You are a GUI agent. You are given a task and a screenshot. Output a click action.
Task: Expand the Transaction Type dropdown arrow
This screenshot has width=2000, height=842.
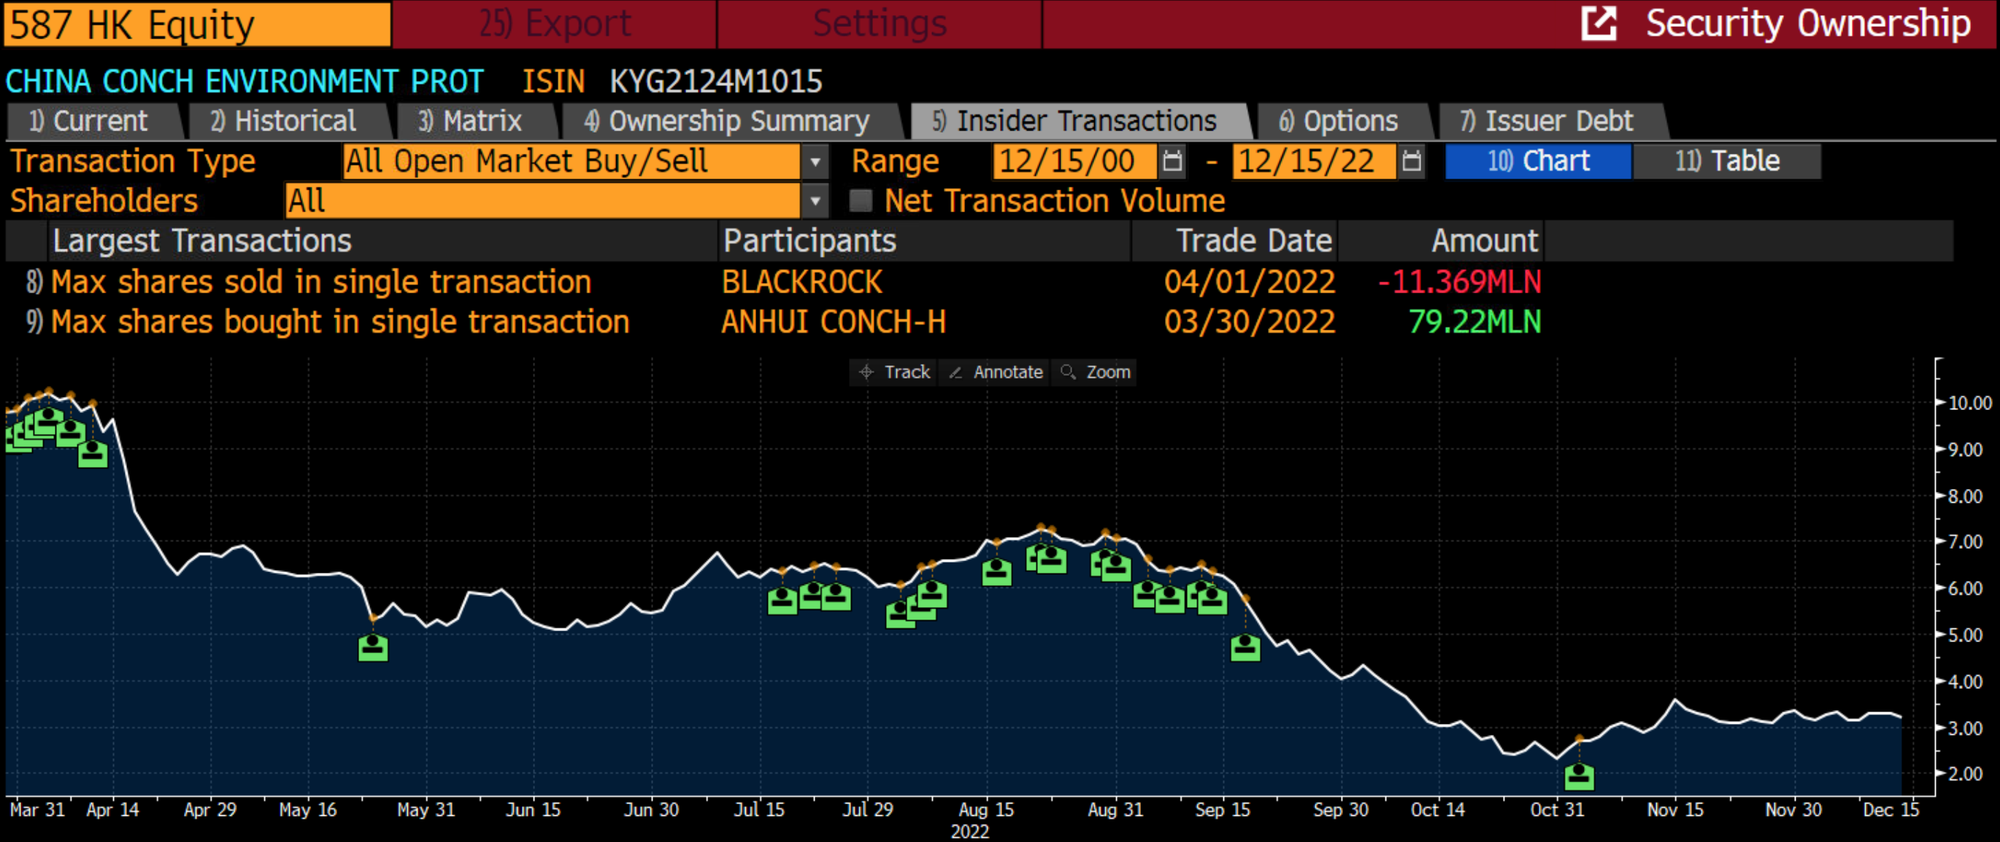click(815, 161)
